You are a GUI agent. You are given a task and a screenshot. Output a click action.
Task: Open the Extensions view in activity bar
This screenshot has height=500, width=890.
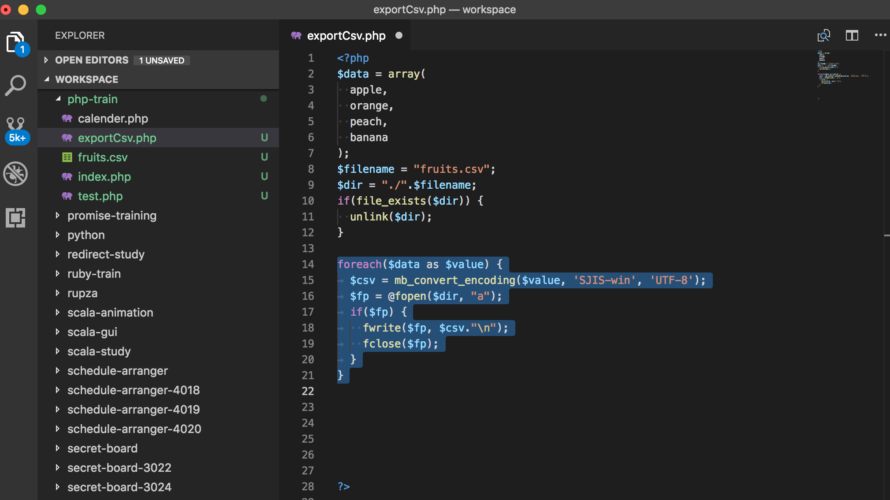pos(15,217)
